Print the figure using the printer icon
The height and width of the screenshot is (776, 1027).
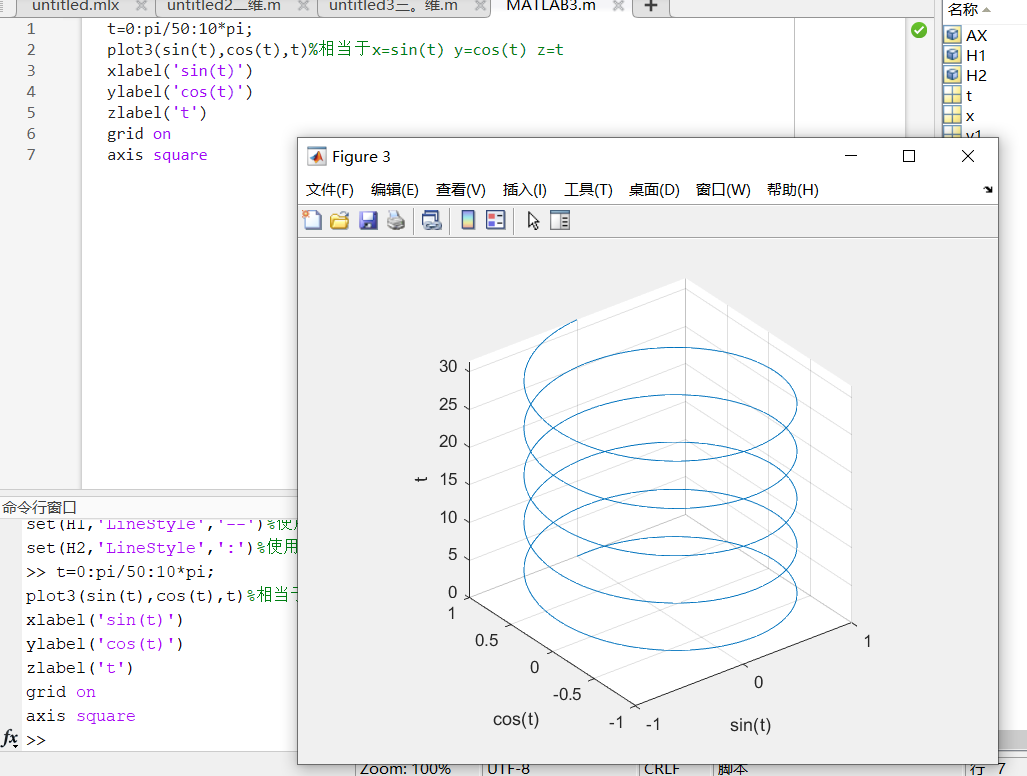[396, 220]
